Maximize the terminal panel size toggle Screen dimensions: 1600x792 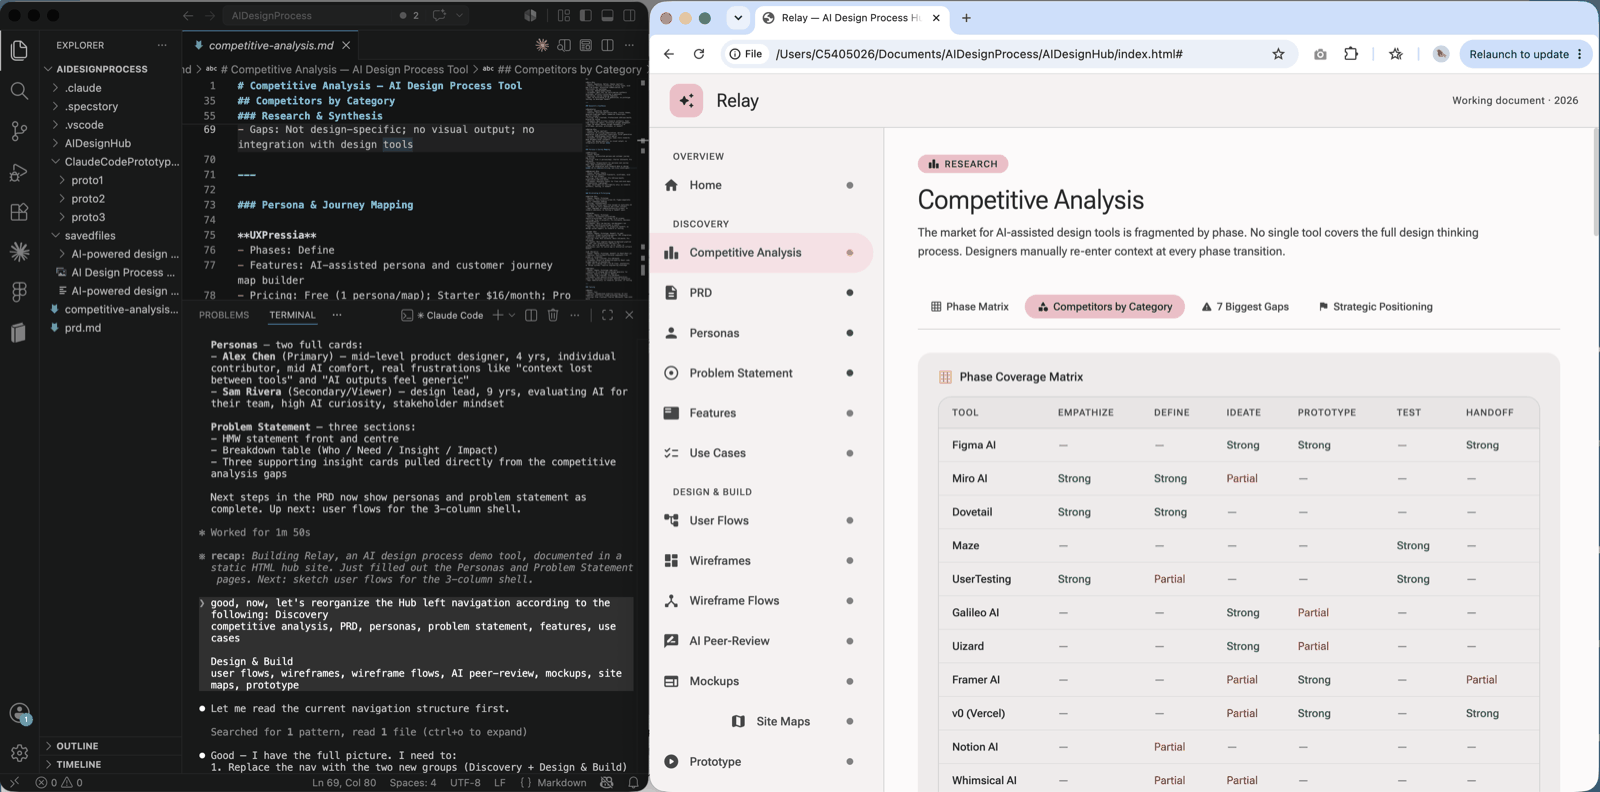607,315
